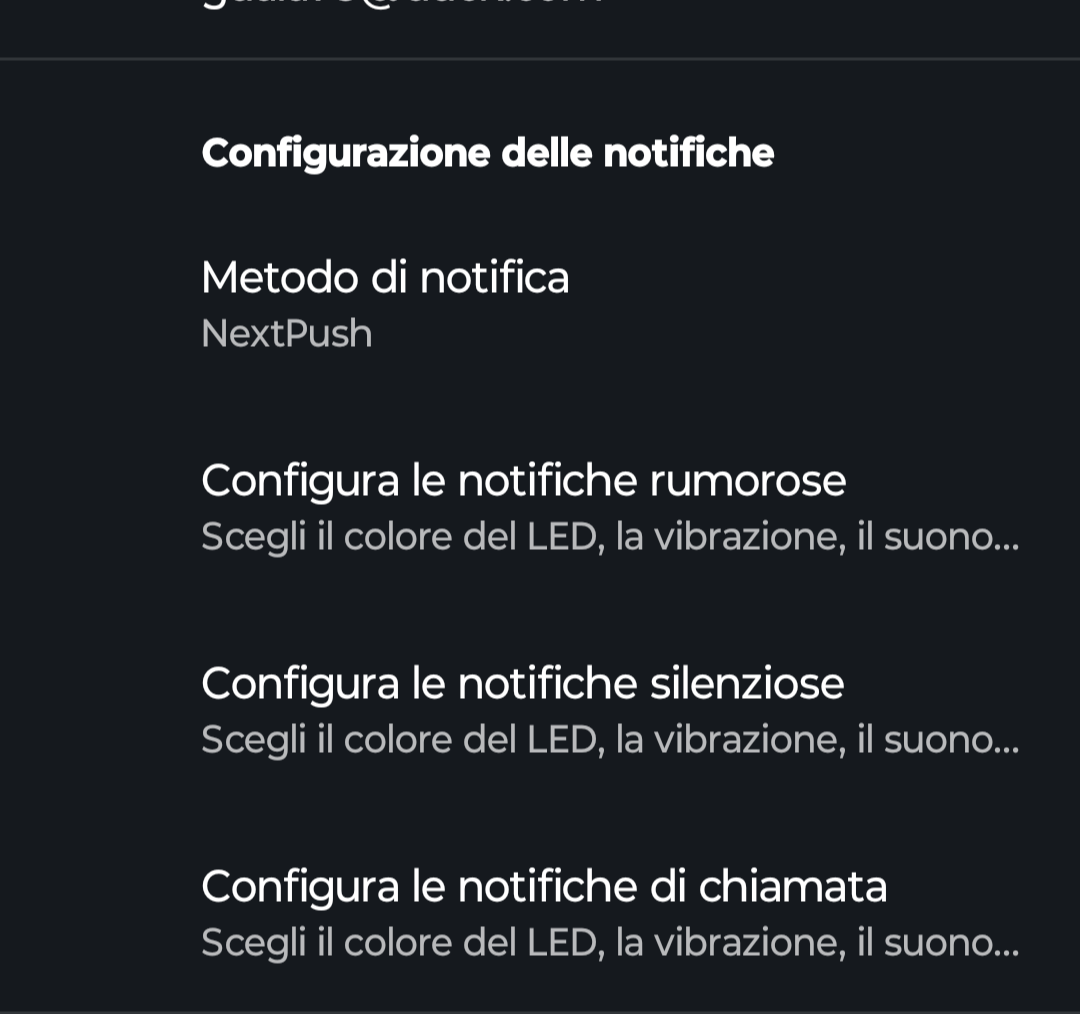
Task: Click the word Metodo in the notification method row
Action: (280, 278)
